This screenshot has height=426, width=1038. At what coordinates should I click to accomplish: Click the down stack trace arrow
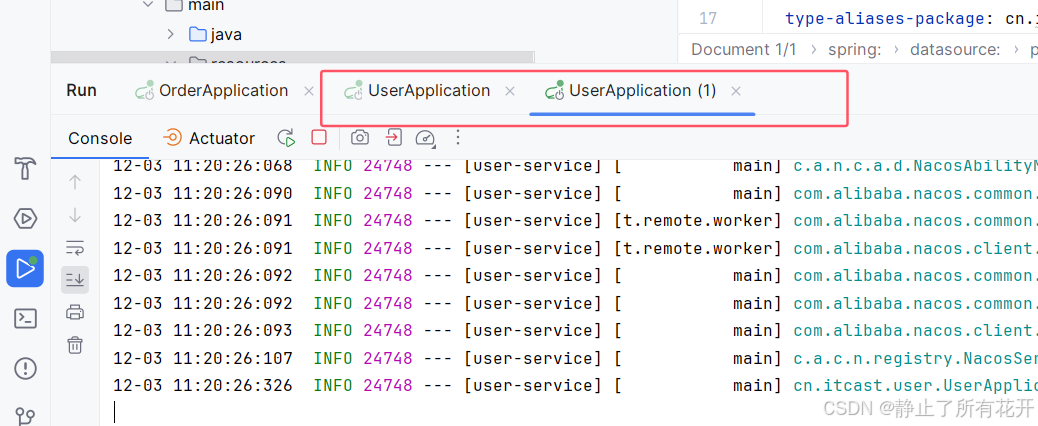(x=75, y=215)
